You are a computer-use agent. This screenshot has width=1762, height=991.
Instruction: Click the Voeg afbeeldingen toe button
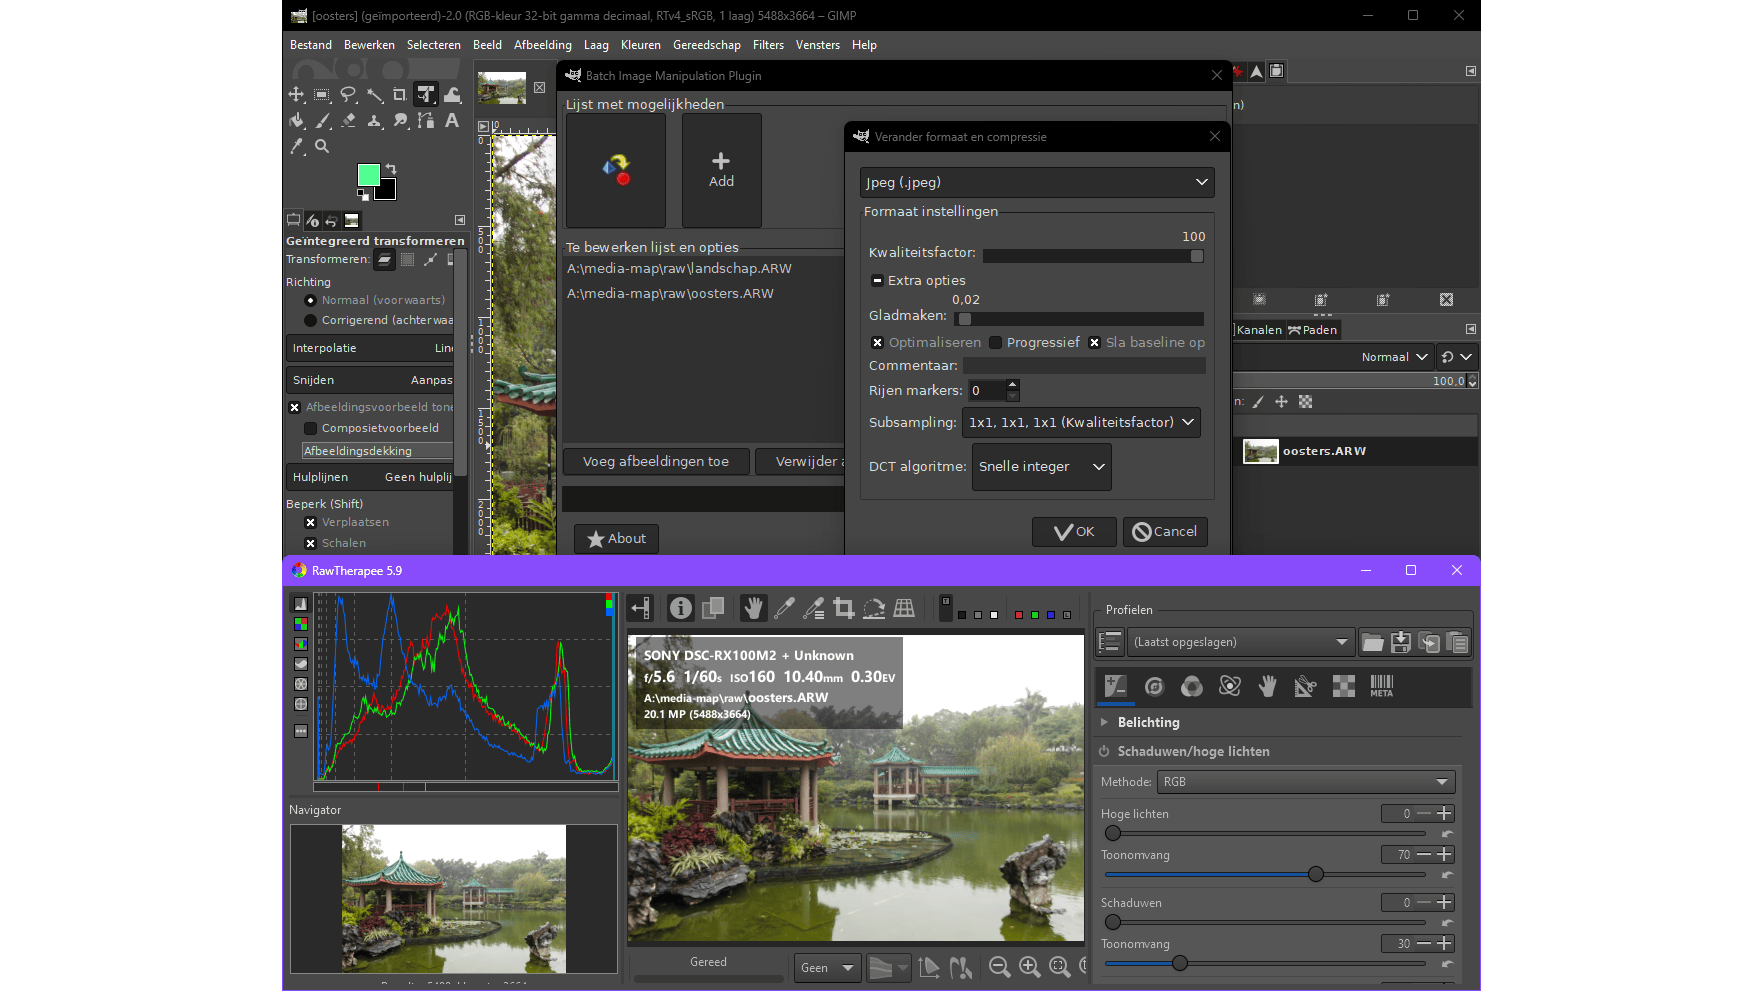click(655, 461)
